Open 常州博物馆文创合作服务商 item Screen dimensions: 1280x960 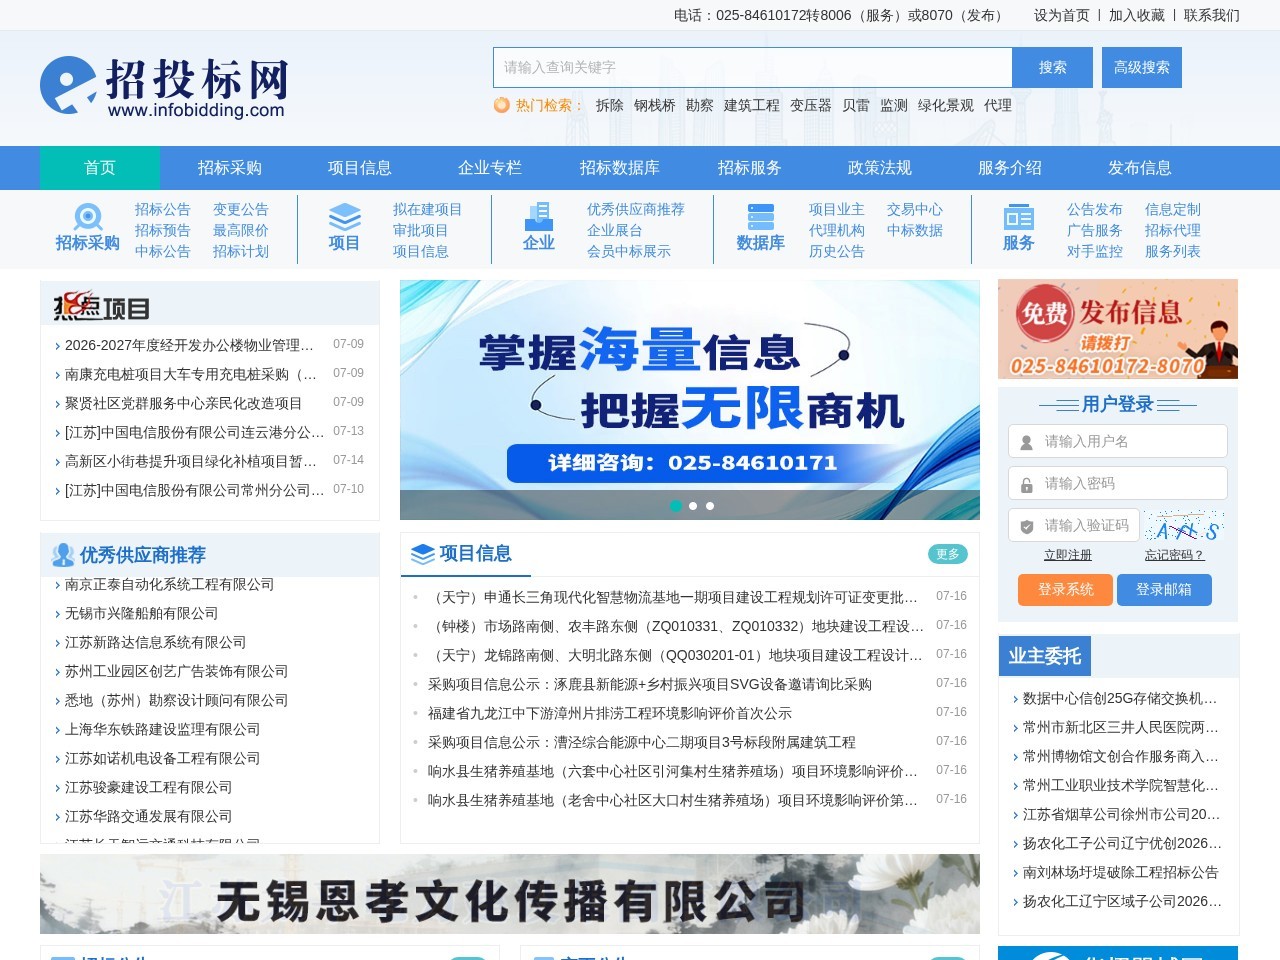point(1121,756)
